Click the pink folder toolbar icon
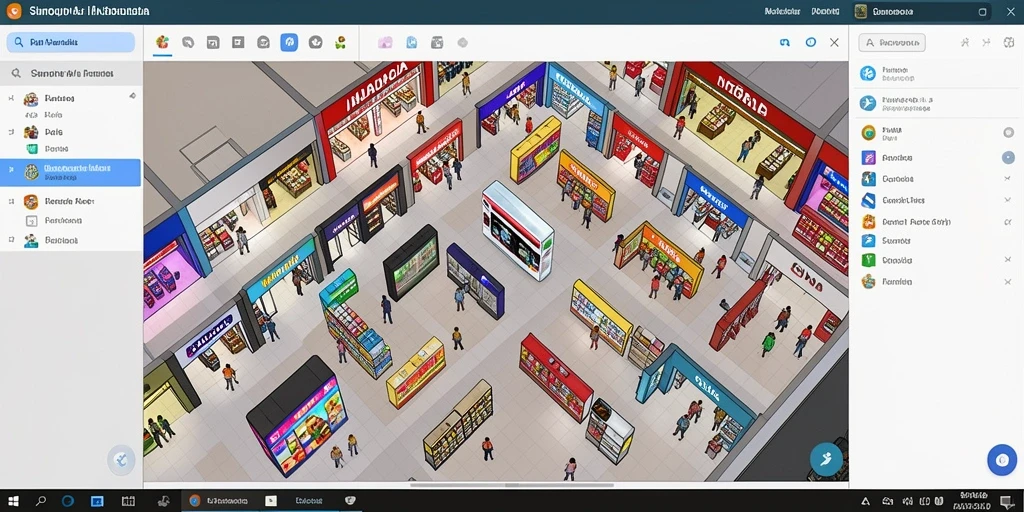This screenshot has width=1024, height=512. click(385, 42)
